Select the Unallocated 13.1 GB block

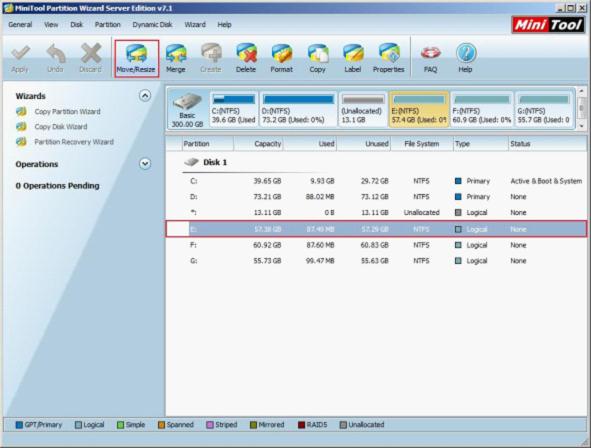363,109
